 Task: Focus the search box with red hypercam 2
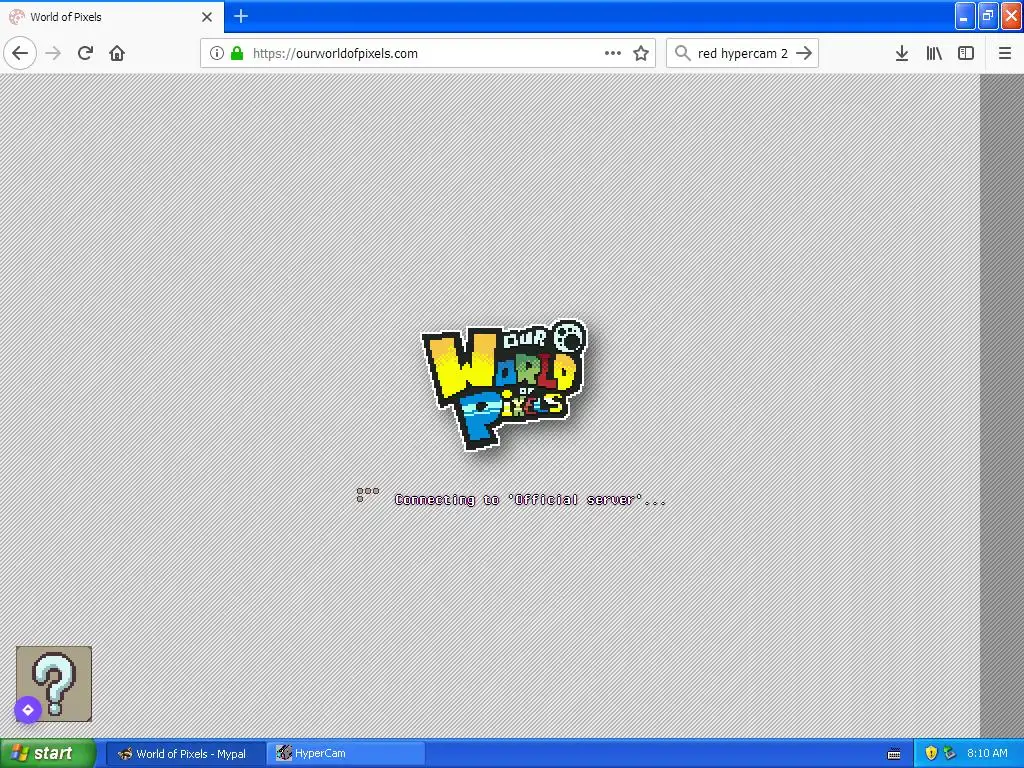coord(742,53)
